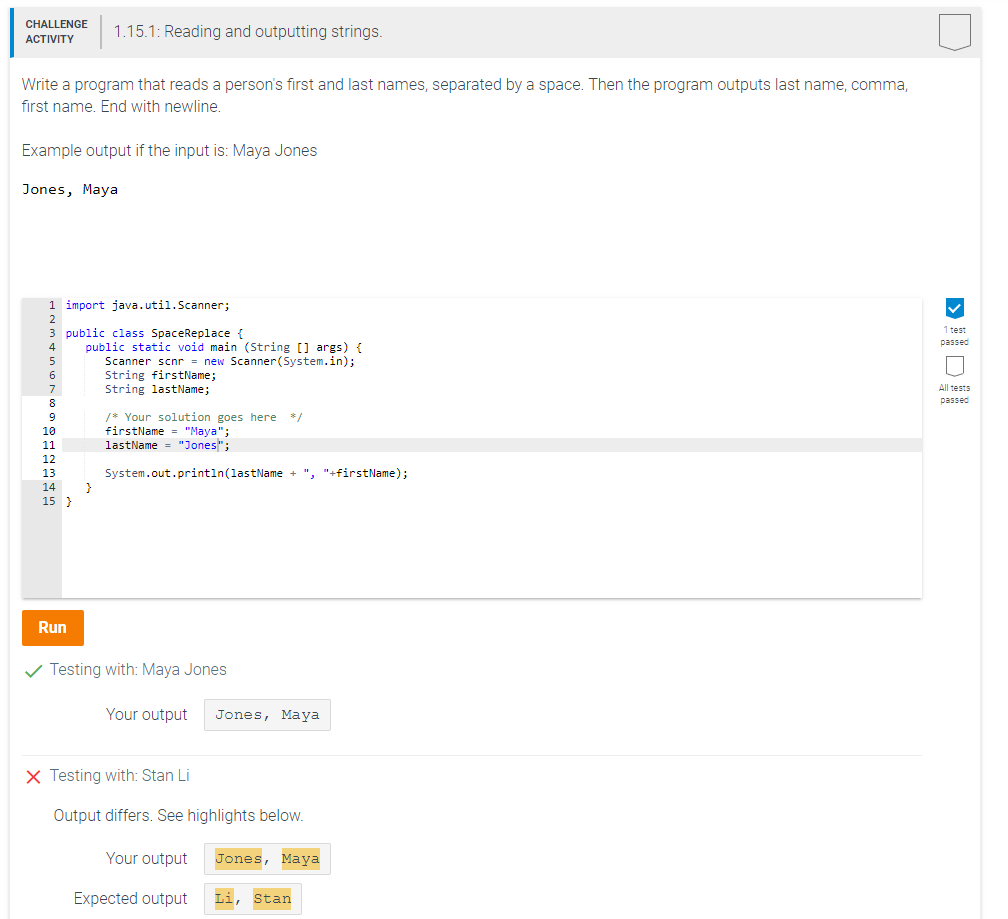Click the red X beside Stan Li test
Viewport: 1008px width, 919px height.
[33, 777]
